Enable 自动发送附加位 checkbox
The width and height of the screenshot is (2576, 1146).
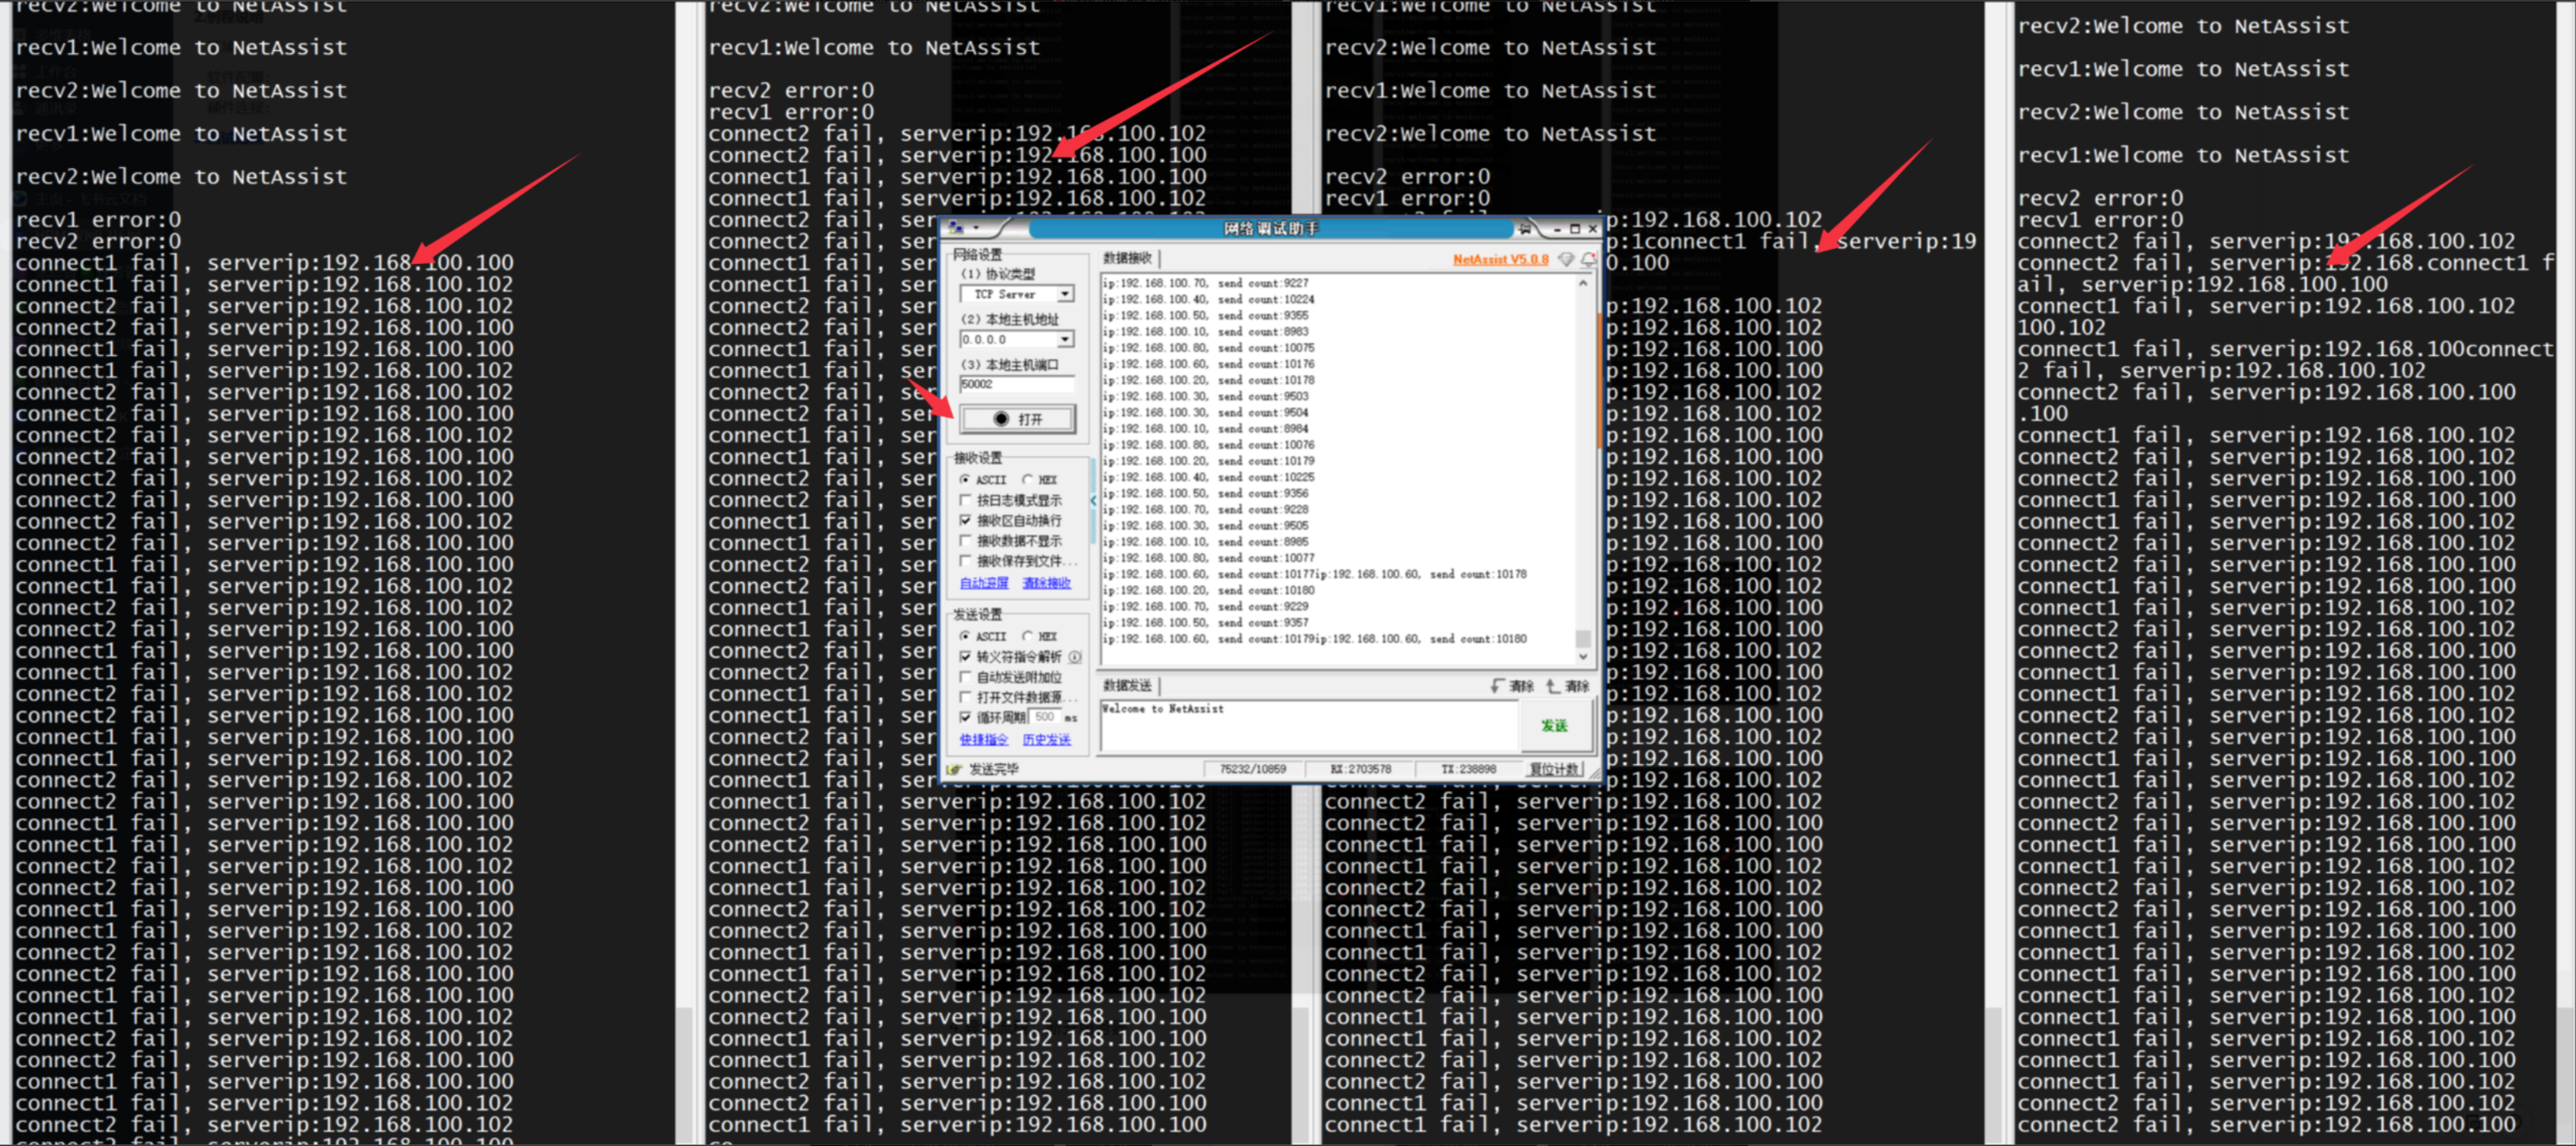click(965, 677)
